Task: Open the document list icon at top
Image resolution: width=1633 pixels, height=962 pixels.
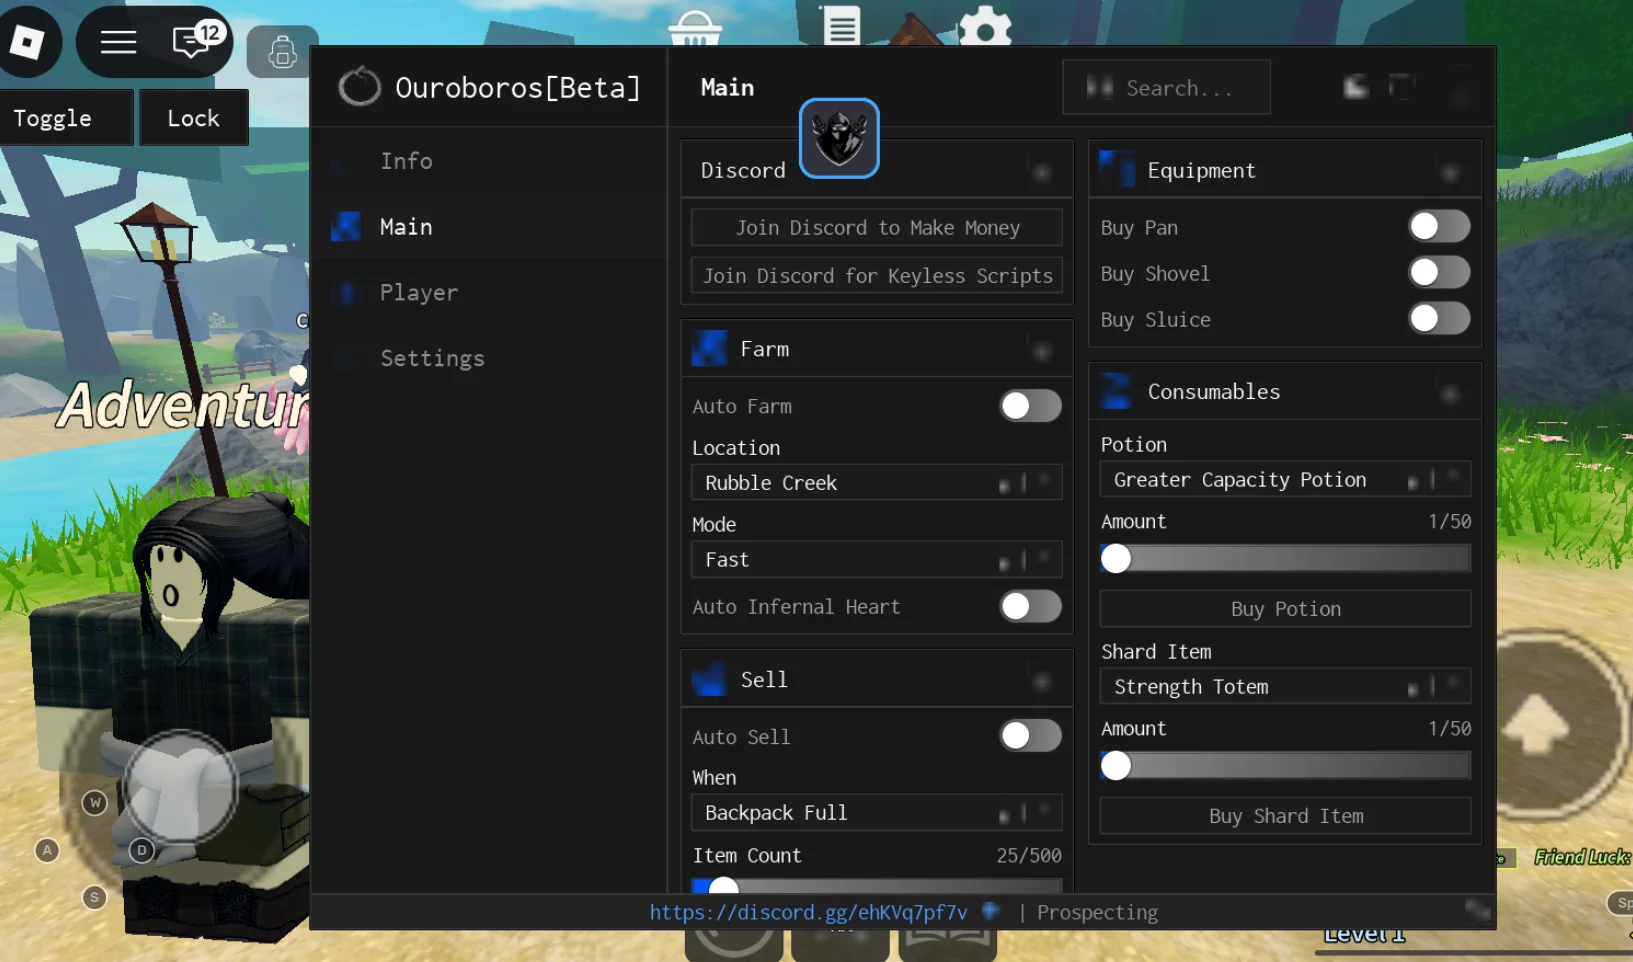Action: point(842,25)
